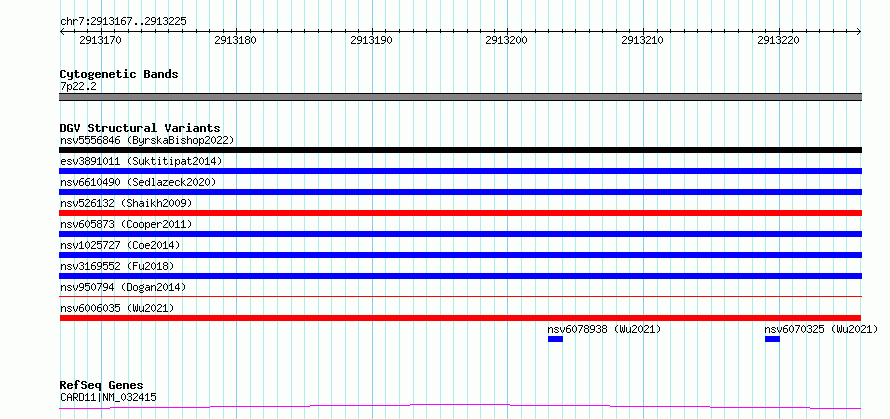Open nsv950794 (Dogan2014) variant label
The height and width of the screenshot is (419, 890).
(123, 287)
